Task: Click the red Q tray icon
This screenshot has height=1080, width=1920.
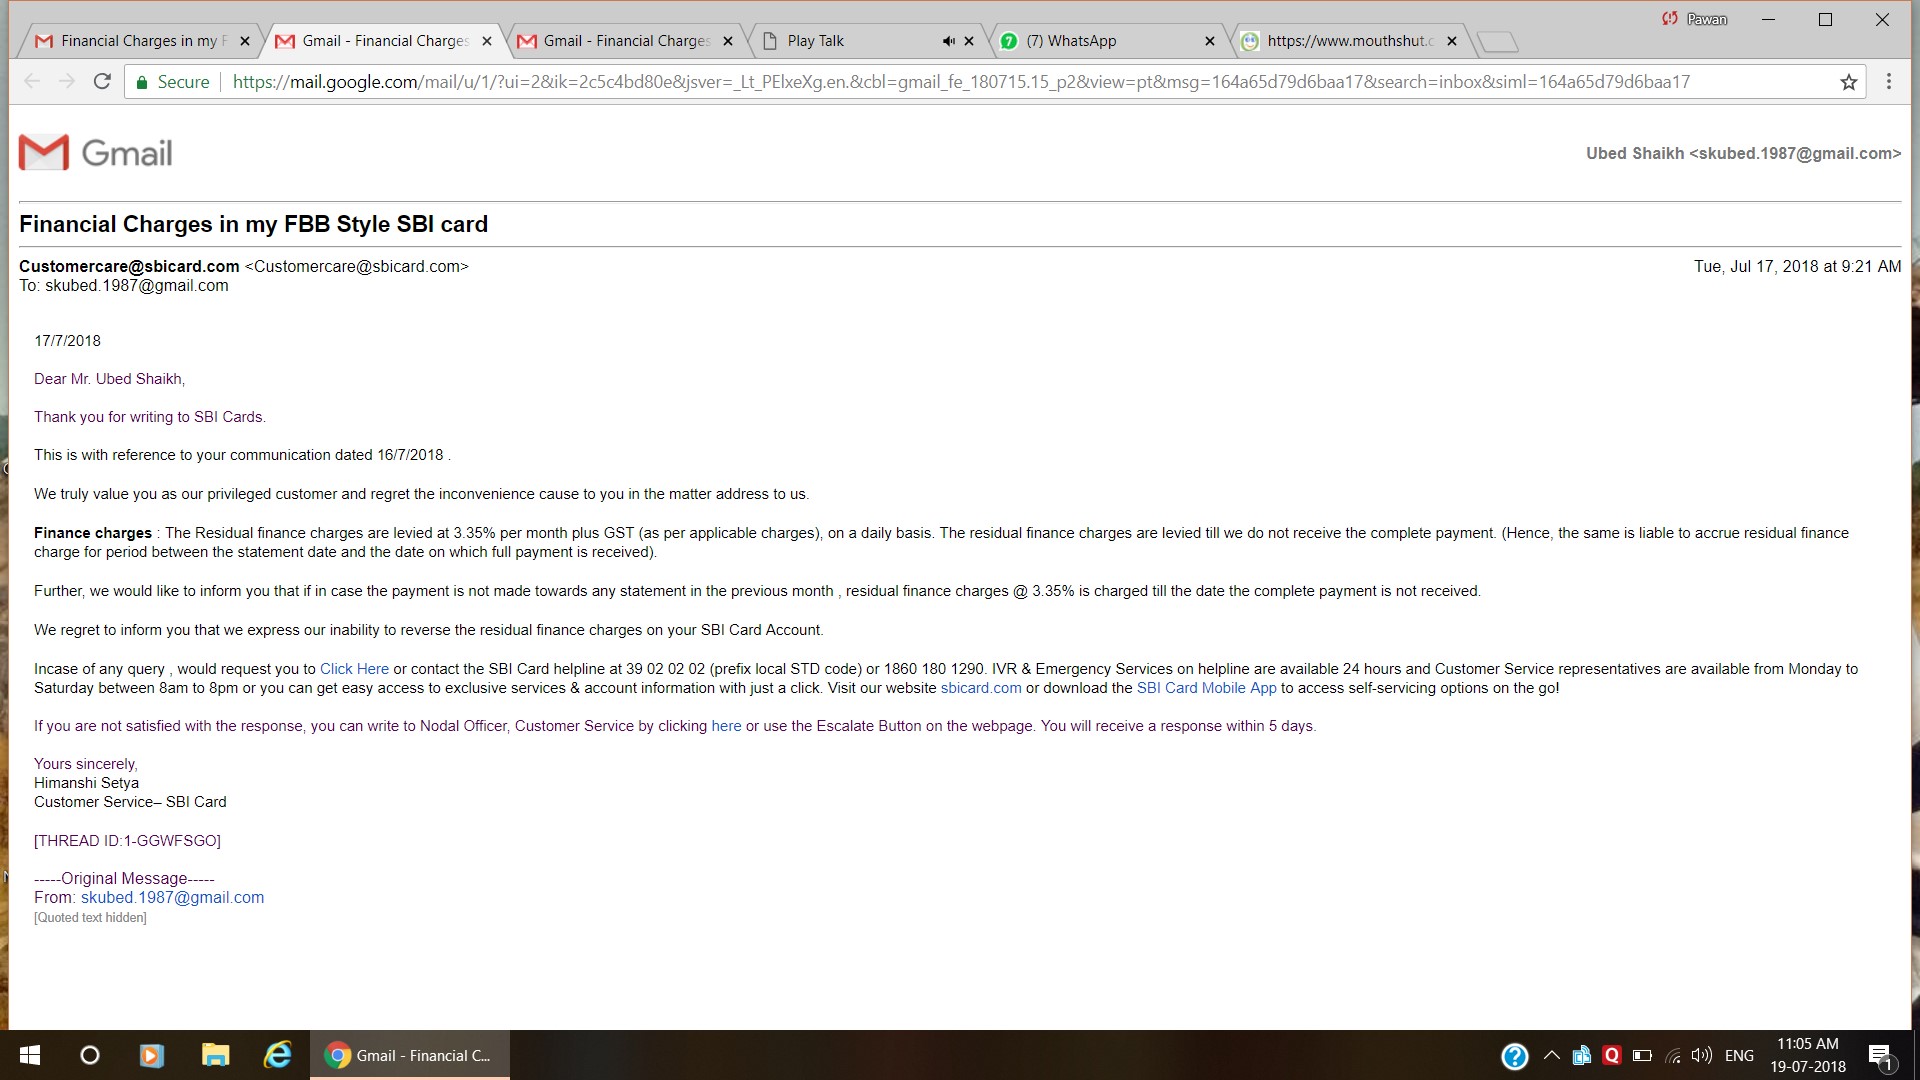Action: click(1611, 1055)
